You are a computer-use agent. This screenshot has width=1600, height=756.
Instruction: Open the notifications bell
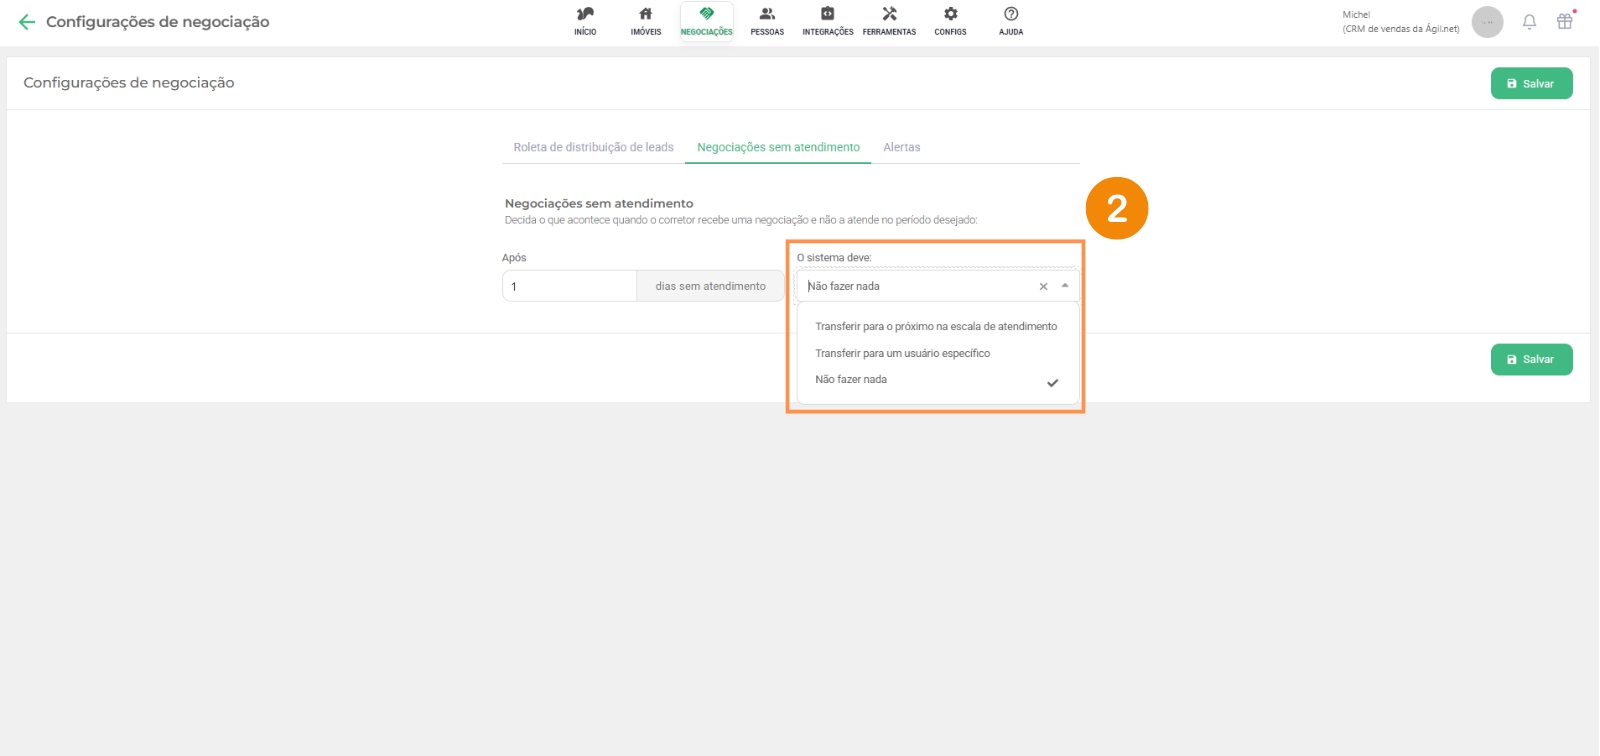pyautogui.click(x=1529, y=22)
